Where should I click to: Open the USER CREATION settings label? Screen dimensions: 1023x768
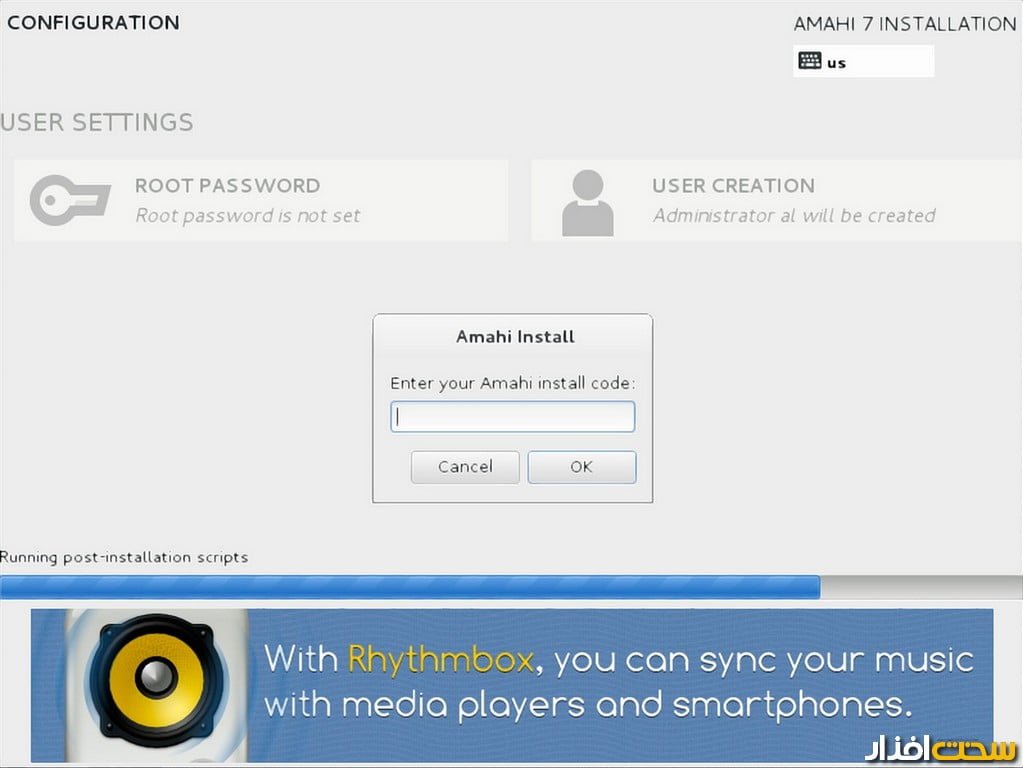pyautogui.click(x=733, y=185)
